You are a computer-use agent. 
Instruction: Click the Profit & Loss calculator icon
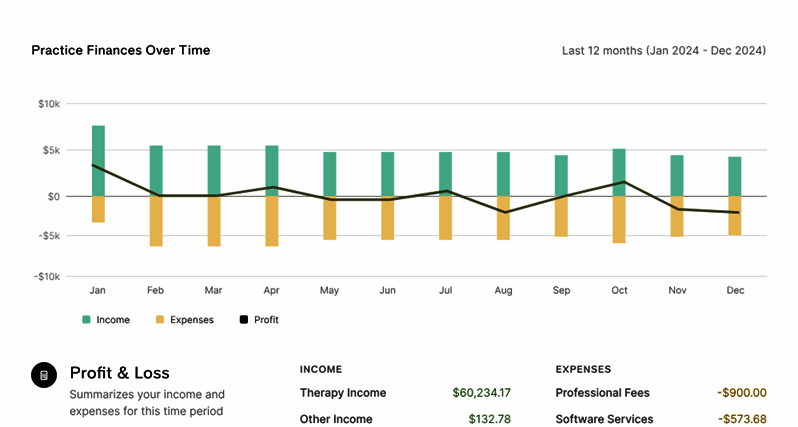[x=44, y=375]
